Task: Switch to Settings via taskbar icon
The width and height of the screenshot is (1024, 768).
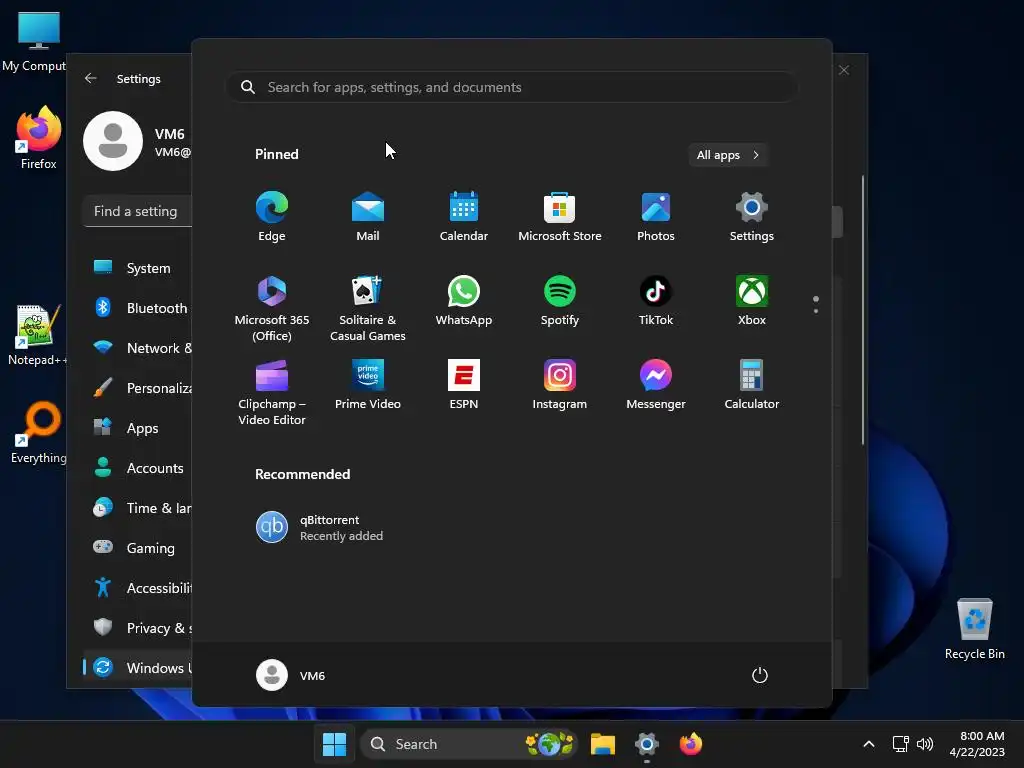Action: point(647,744)
